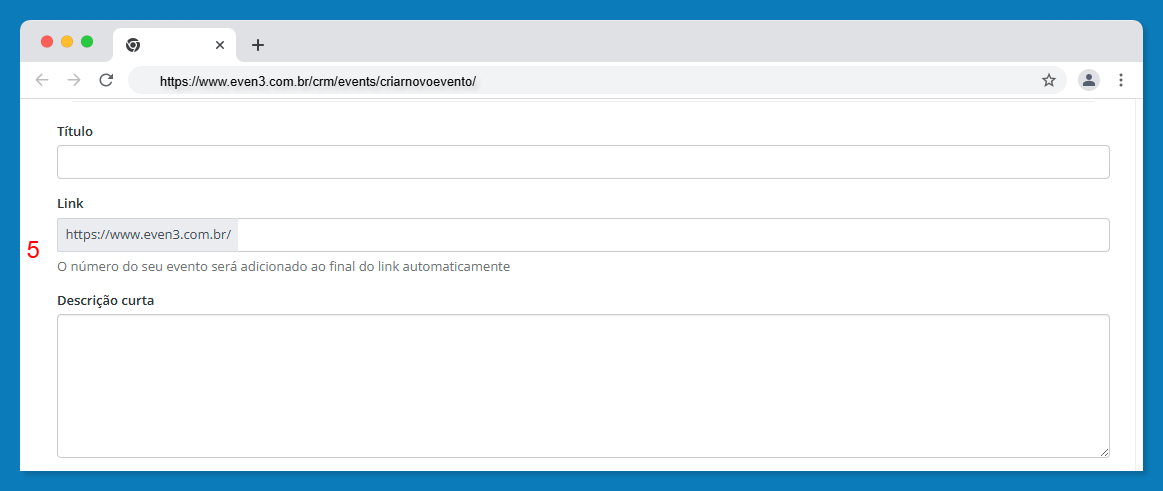Click the https://www.even3.com.br/ link prefix
Viewport: 1163px width, 491px height.
tap(148, 235)
